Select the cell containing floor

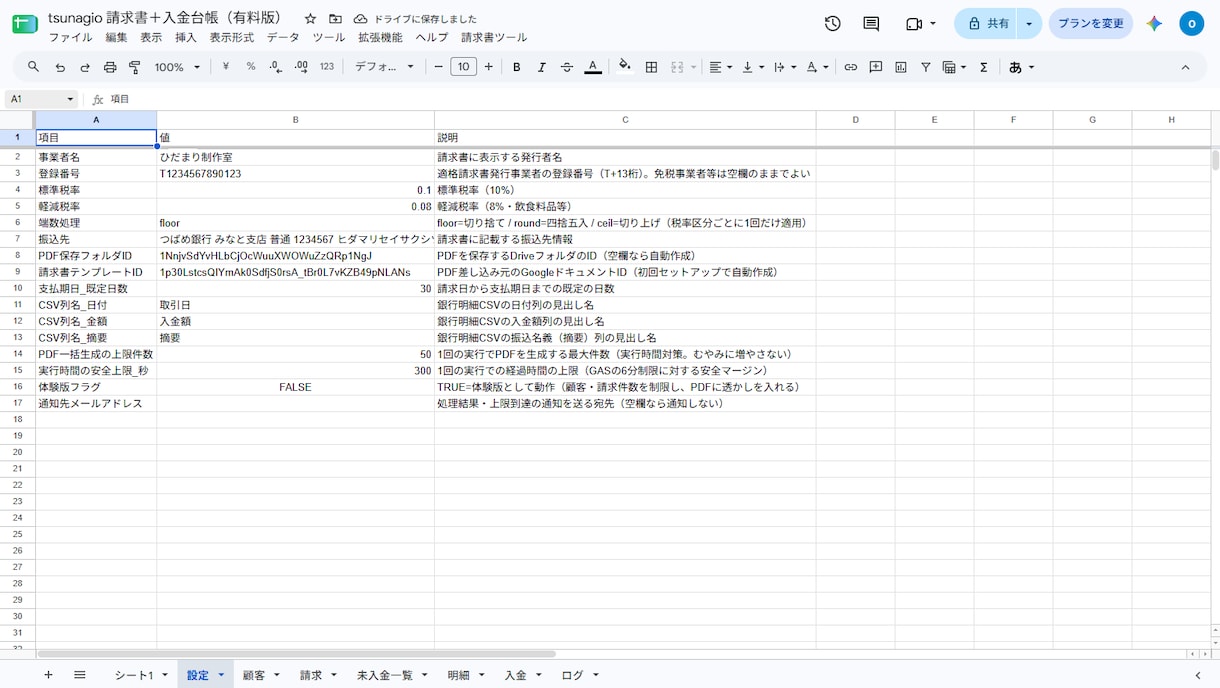295,223
